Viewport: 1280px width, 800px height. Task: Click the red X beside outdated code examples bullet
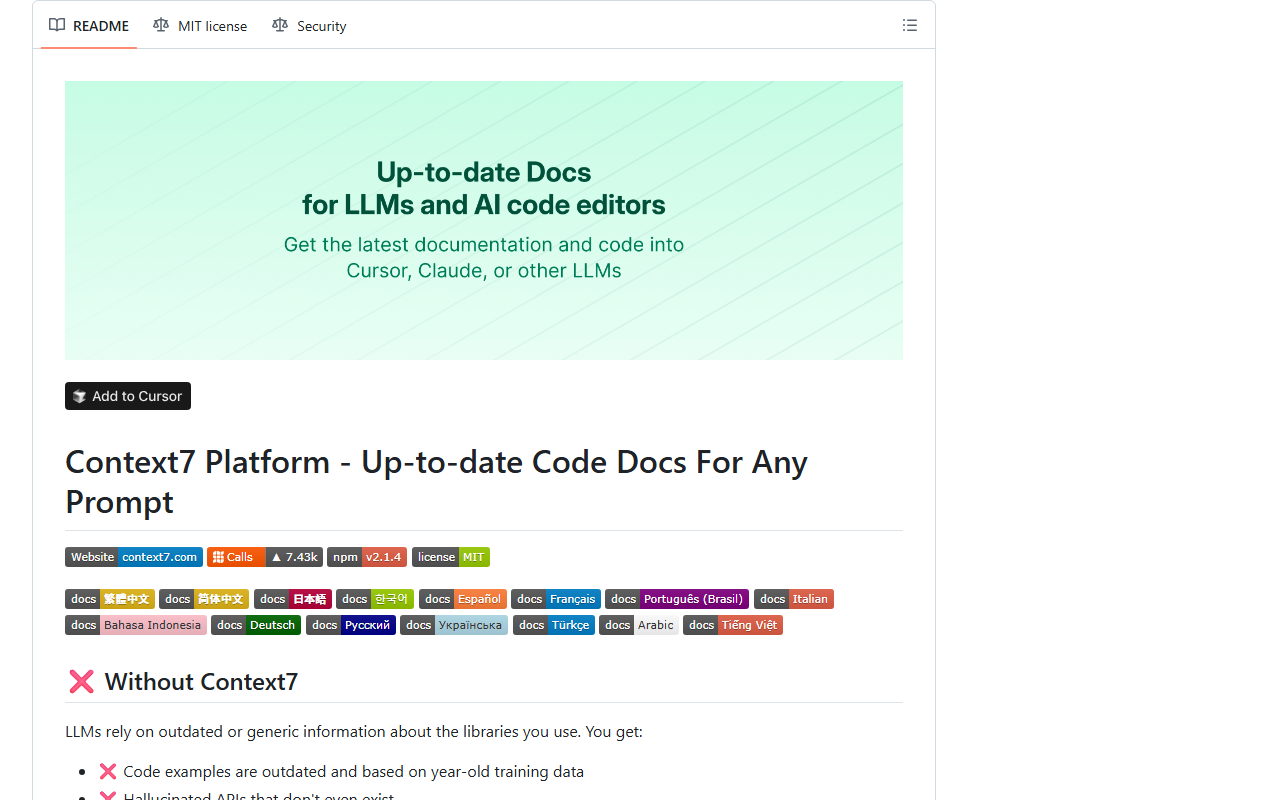click(x=107, y=771)
